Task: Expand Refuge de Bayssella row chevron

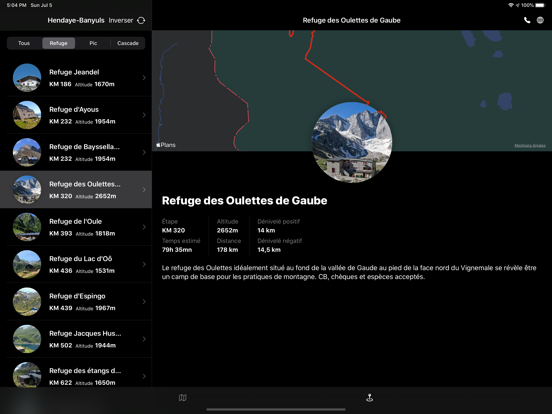Action: pyautogui.click(x=144, y=152)
